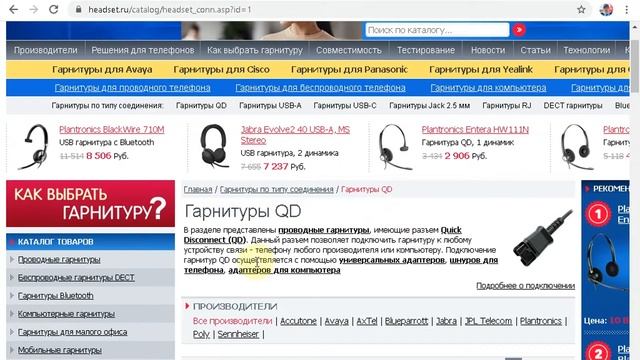Screen dimensions: 640x360
Task: Select Гарнитуры для Cisco
Action: click(x=221, y=69)
